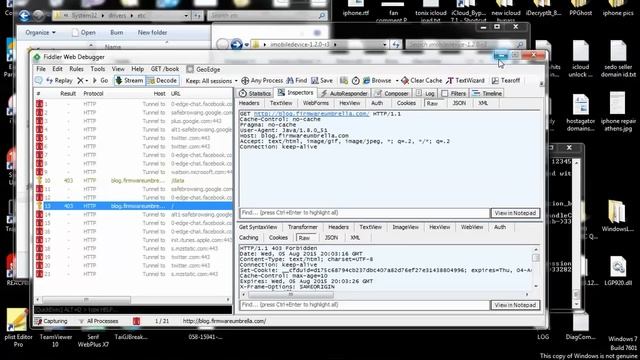Click the request Find text field

(364, 213)
